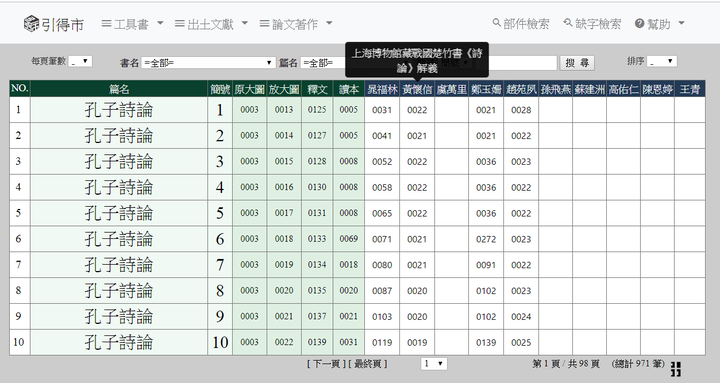Click 釋文 page 0130 in row 4
Image resolution: width=720 pixels, height=383 pixels.
(317, 187)
